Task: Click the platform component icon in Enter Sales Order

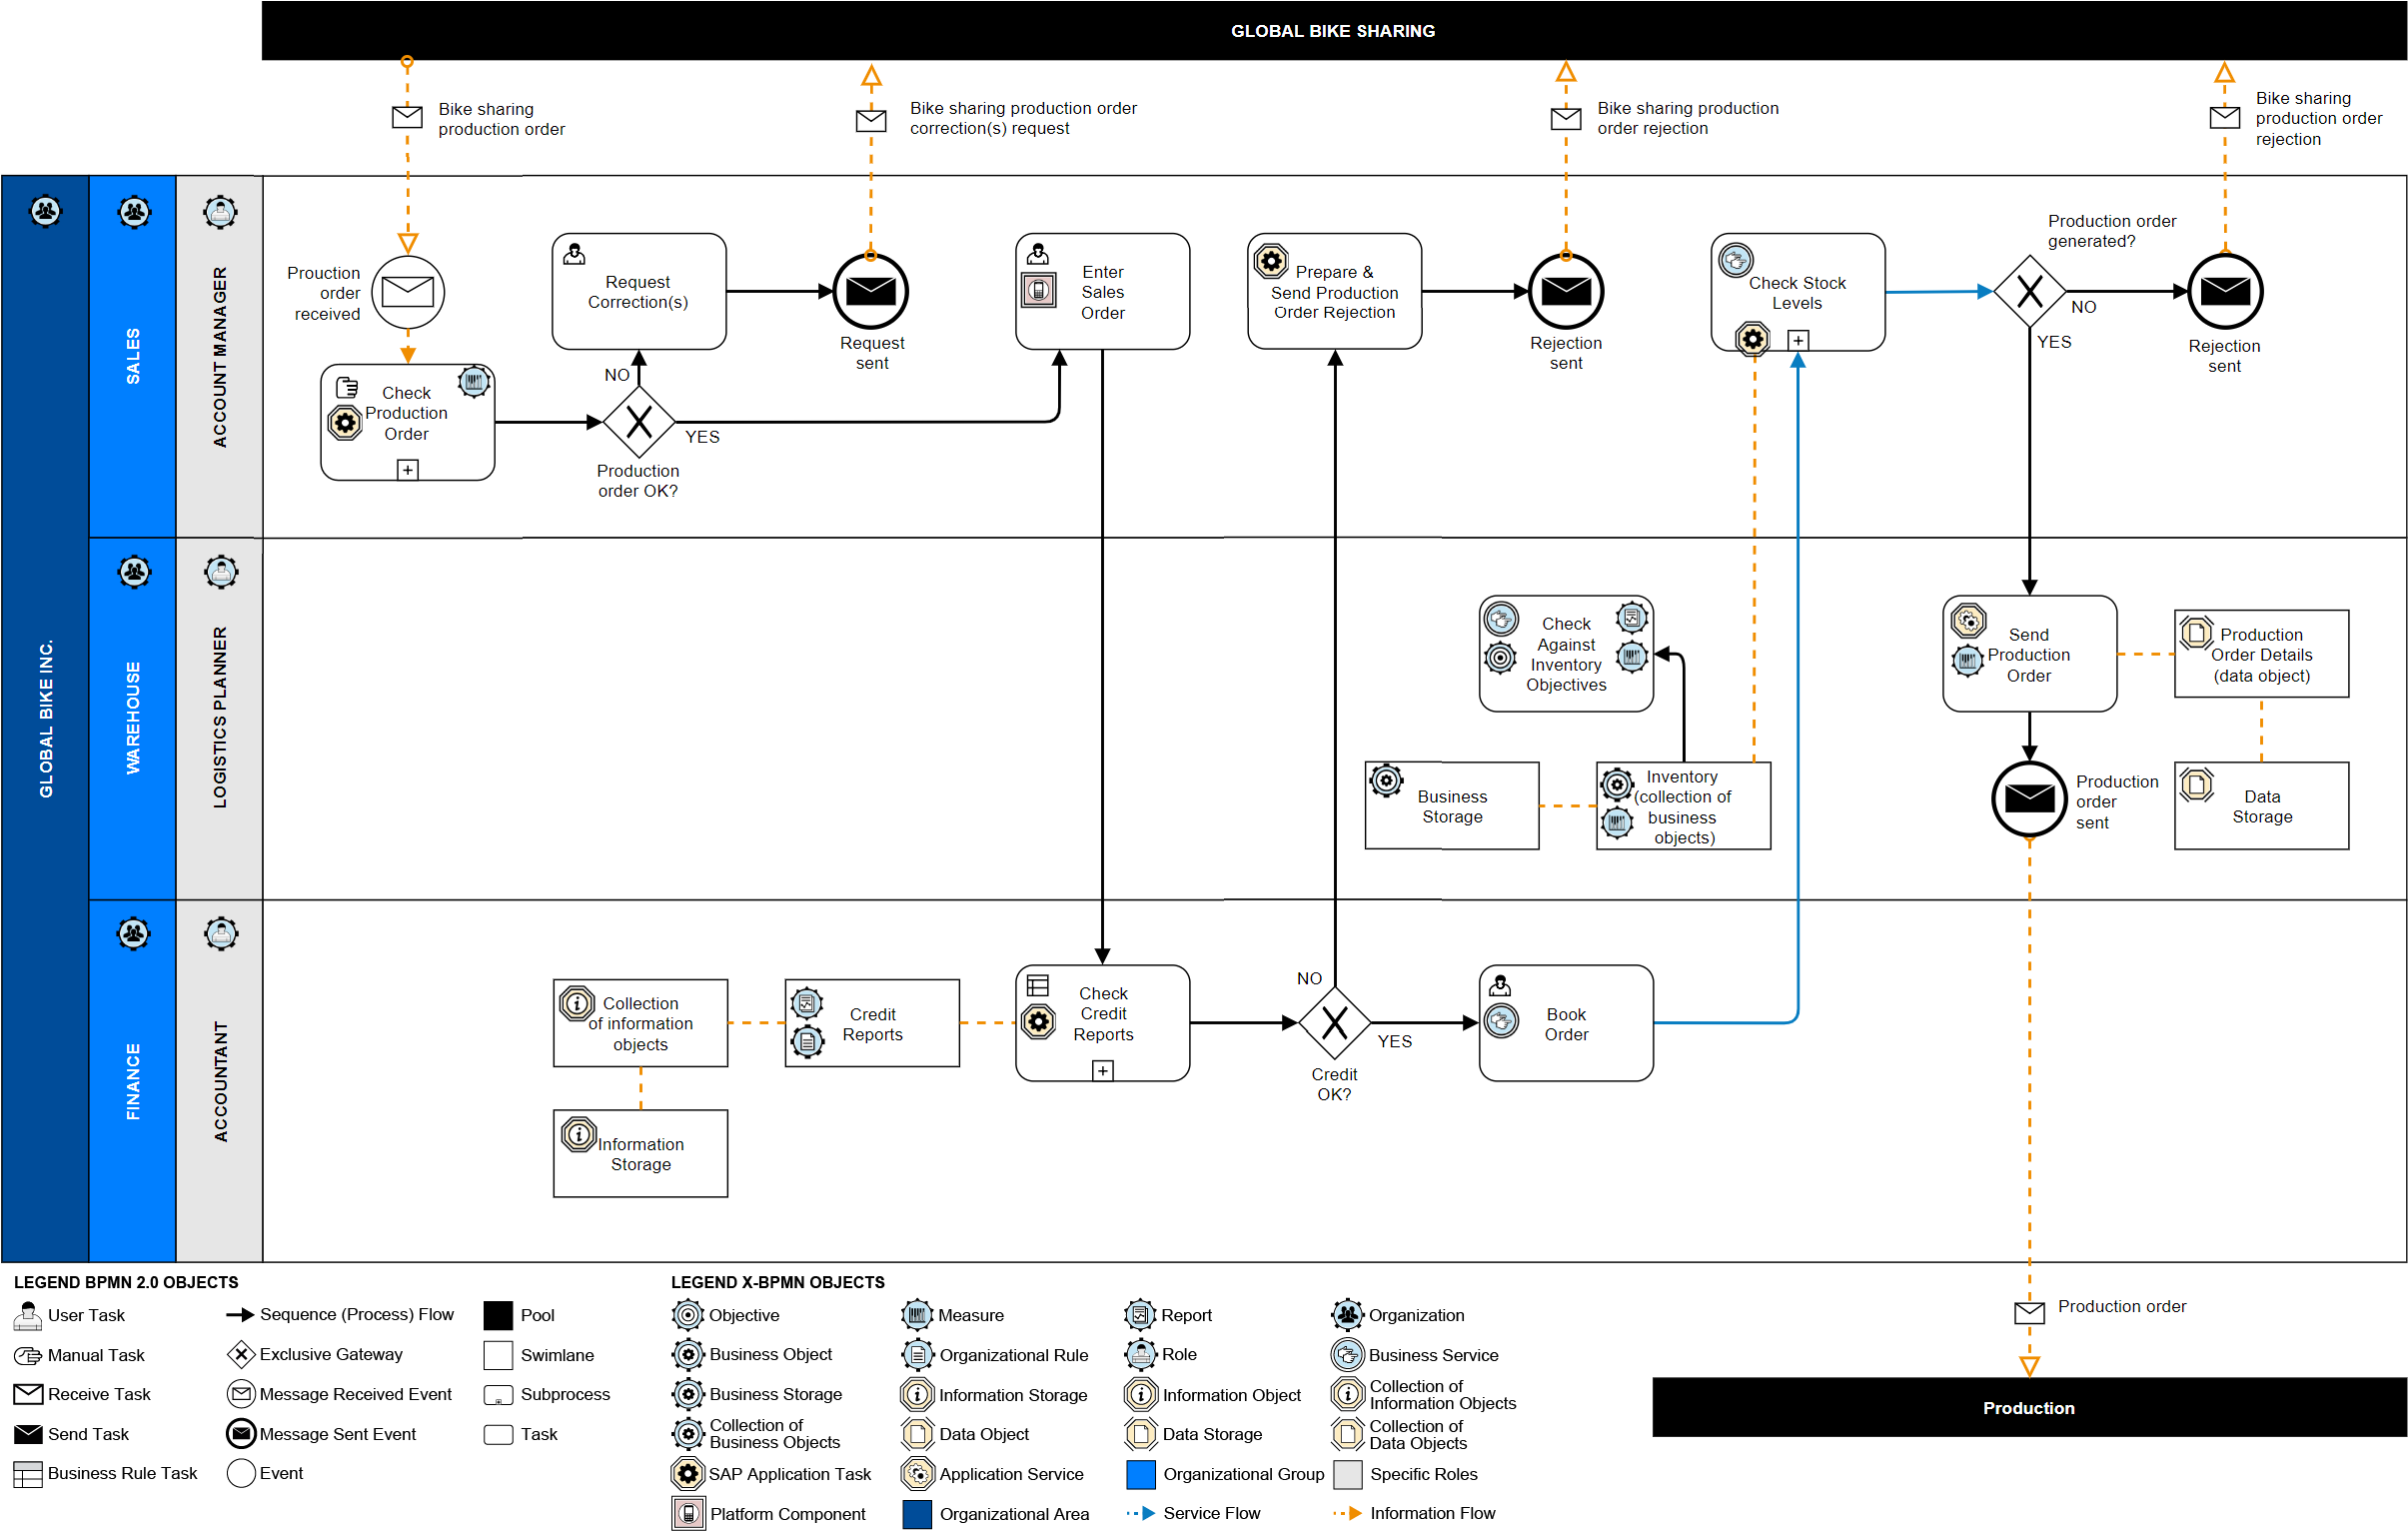Action: point(1039,291)
